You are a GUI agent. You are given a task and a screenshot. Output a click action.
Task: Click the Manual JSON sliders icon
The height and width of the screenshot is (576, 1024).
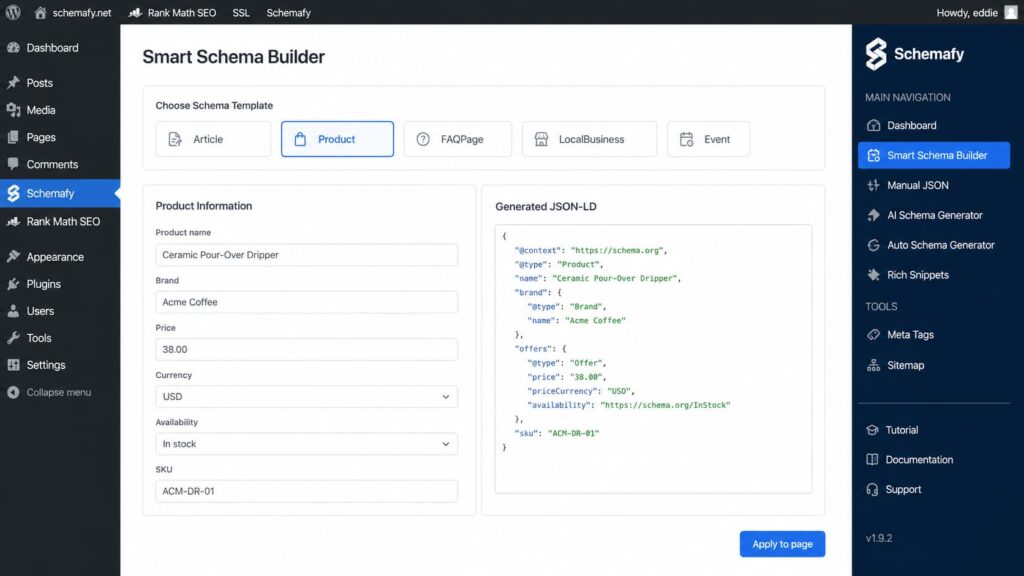tap(873, 185)
